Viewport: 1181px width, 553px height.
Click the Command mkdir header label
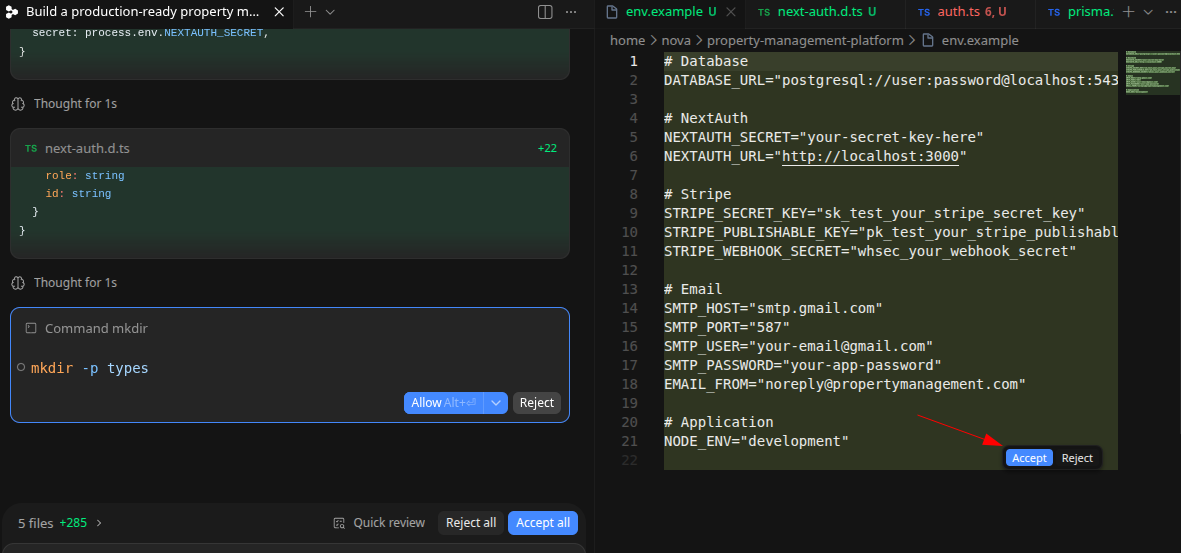point(96,328)
